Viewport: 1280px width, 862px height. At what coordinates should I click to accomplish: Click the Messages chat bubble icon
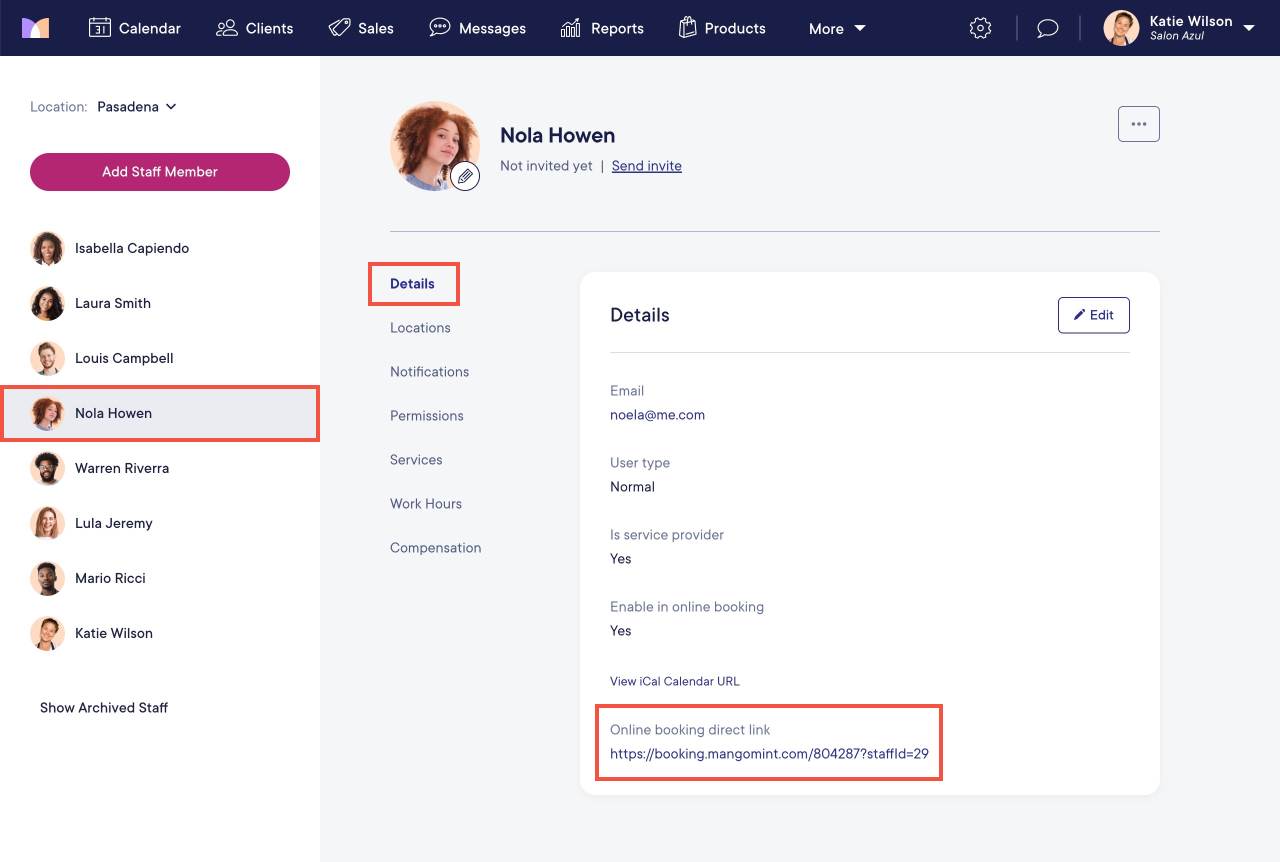point(439,28)
